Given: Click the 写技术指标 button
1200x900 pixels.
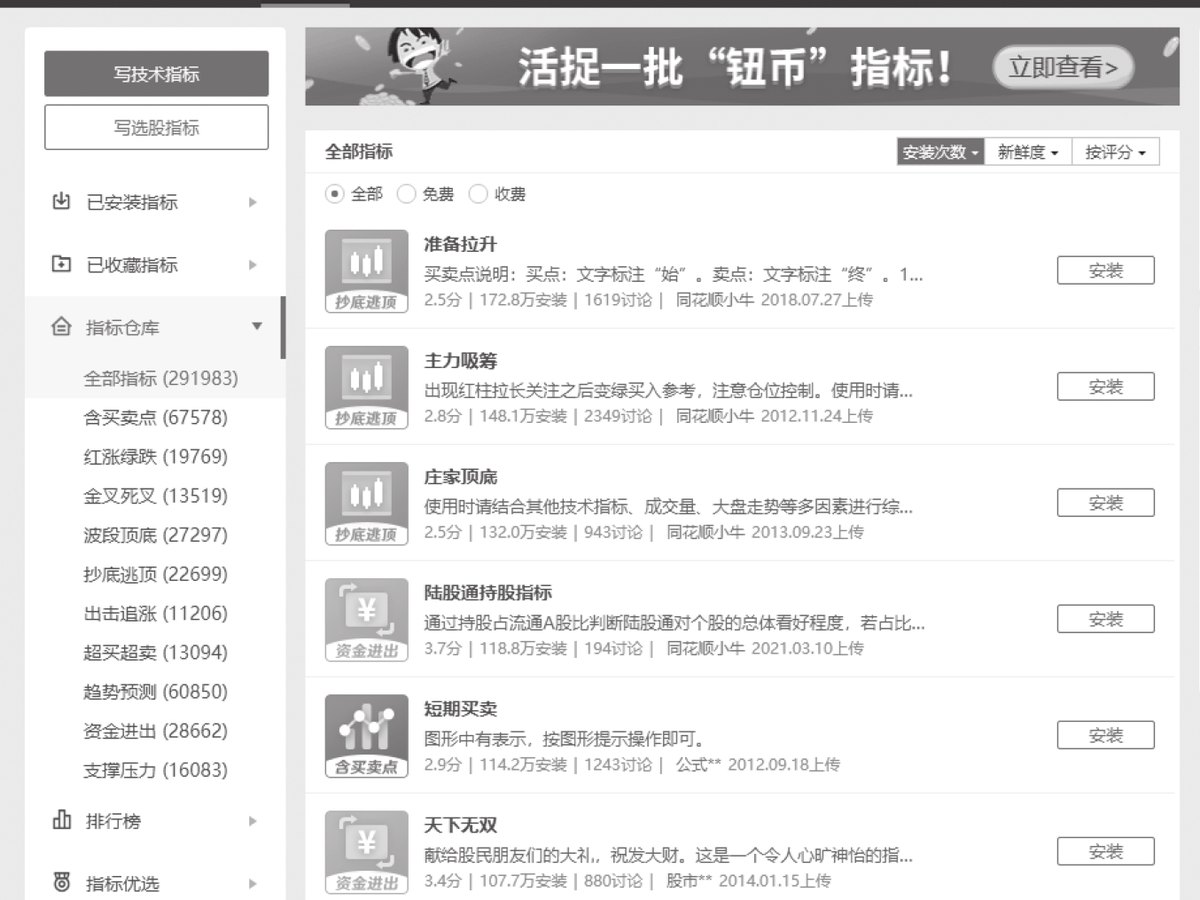Looking at the screenshot, I should [156, 74].
